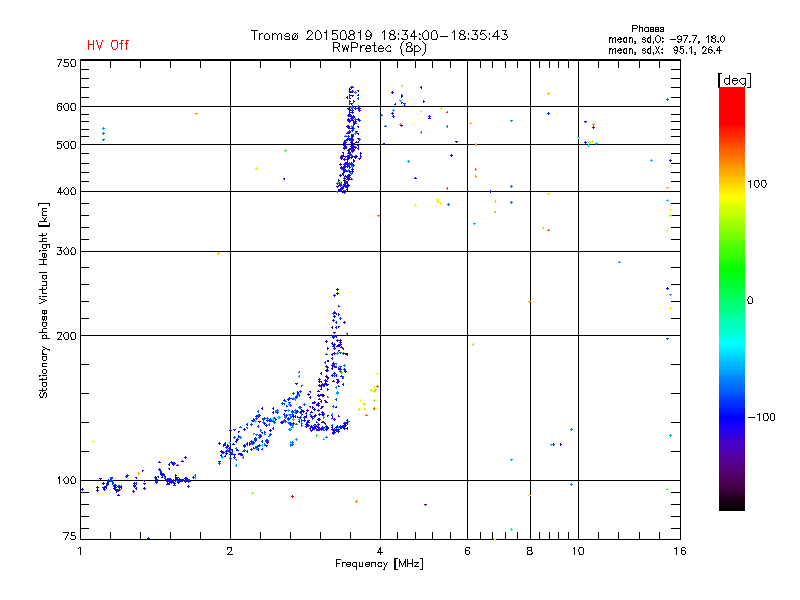This screenshot has width=800, height=600.
Task: Click the -100 tick label on colorbar
Action: (x=761, y=417)
